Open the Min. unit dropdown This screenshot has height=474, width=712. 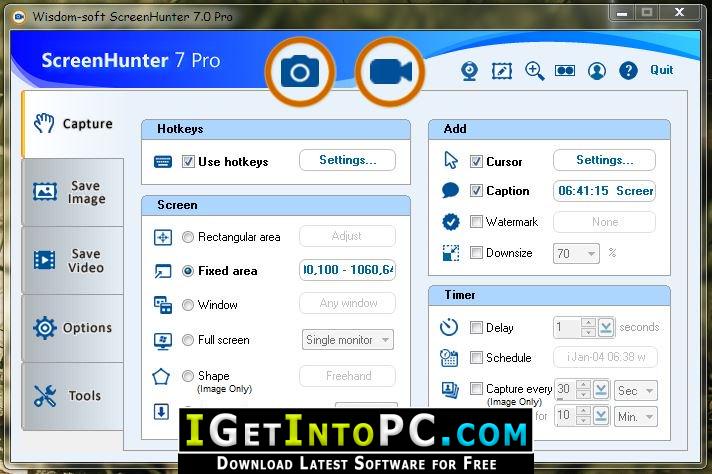tap(635, 416)
